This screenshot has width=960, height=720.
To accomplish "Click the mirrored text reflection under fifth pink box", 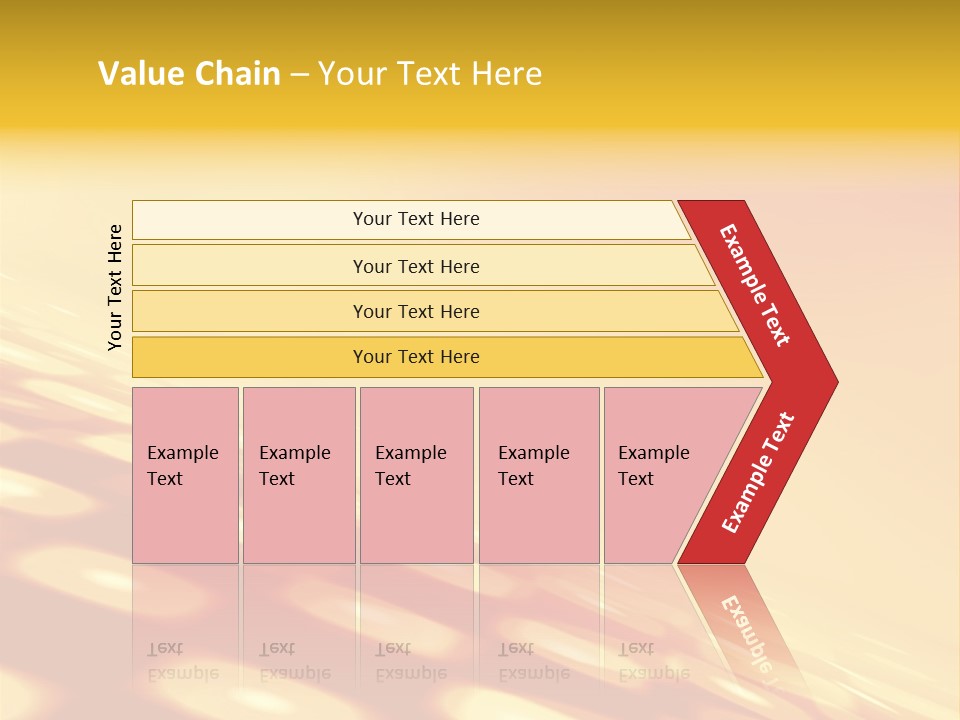I will pyautogui.click(x=652, y=661).
